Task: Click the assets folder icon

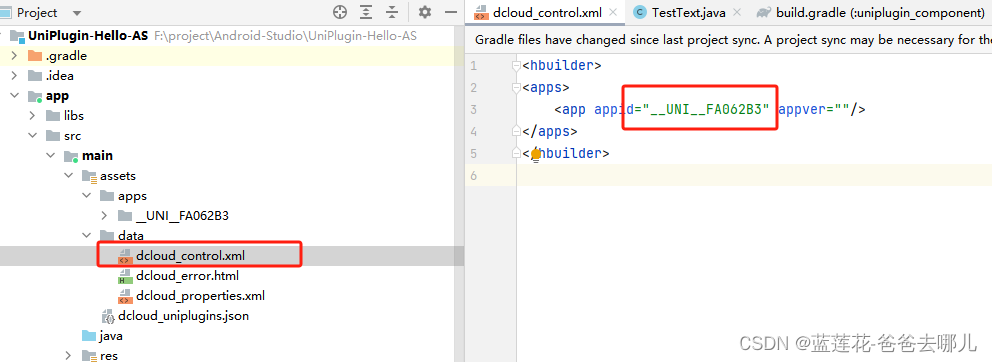Action: point(89,176)
